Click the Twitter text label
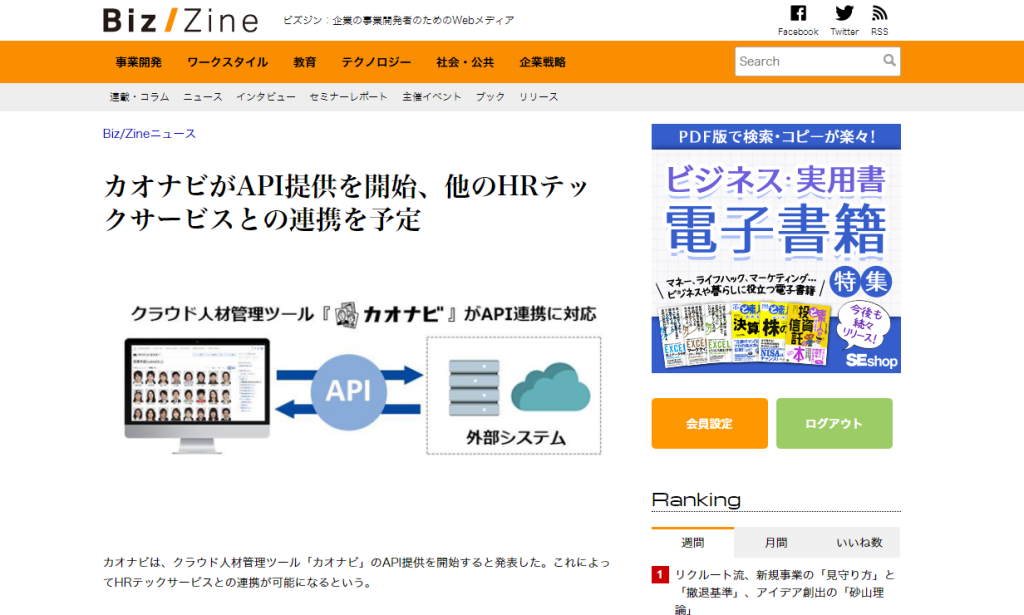 point(844,31)
